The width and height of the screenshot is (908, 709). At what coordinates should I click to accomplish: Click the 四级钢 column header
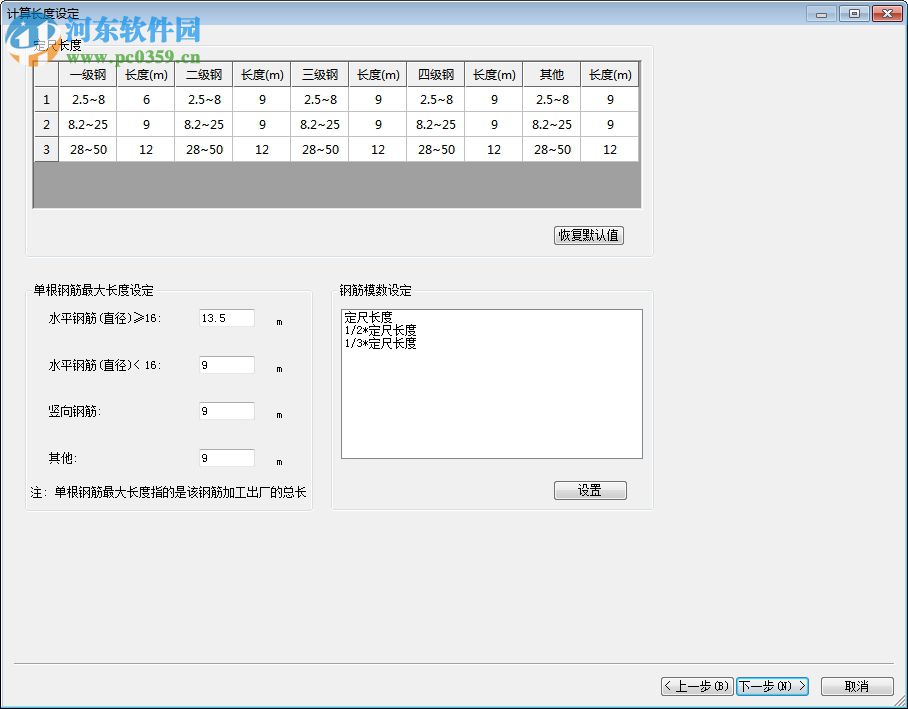pos(435,74)
